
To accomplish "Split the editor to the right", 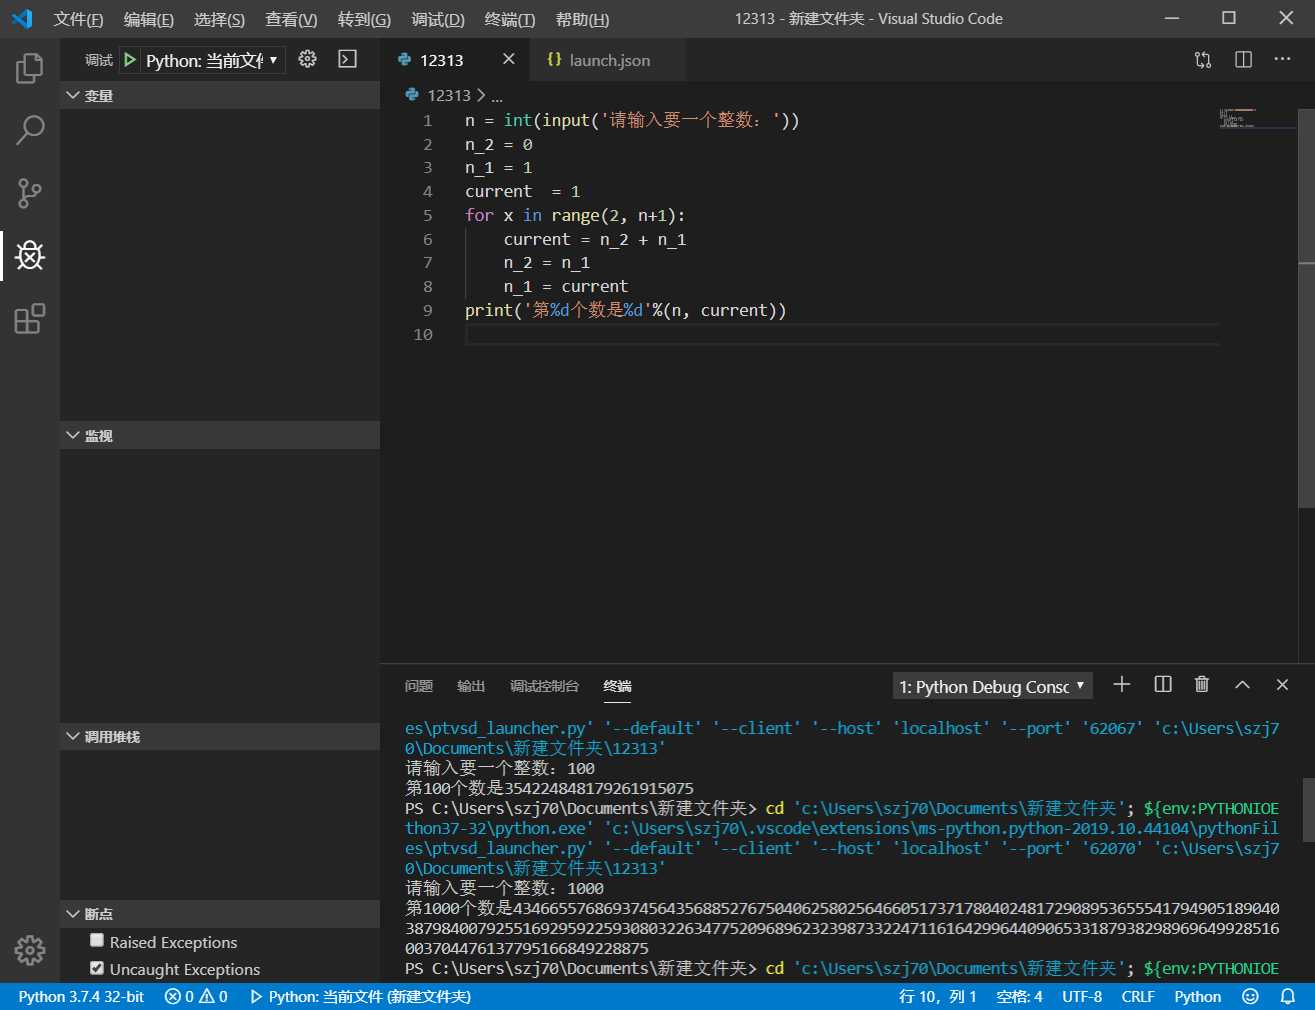I will [x=1243, y=60].
